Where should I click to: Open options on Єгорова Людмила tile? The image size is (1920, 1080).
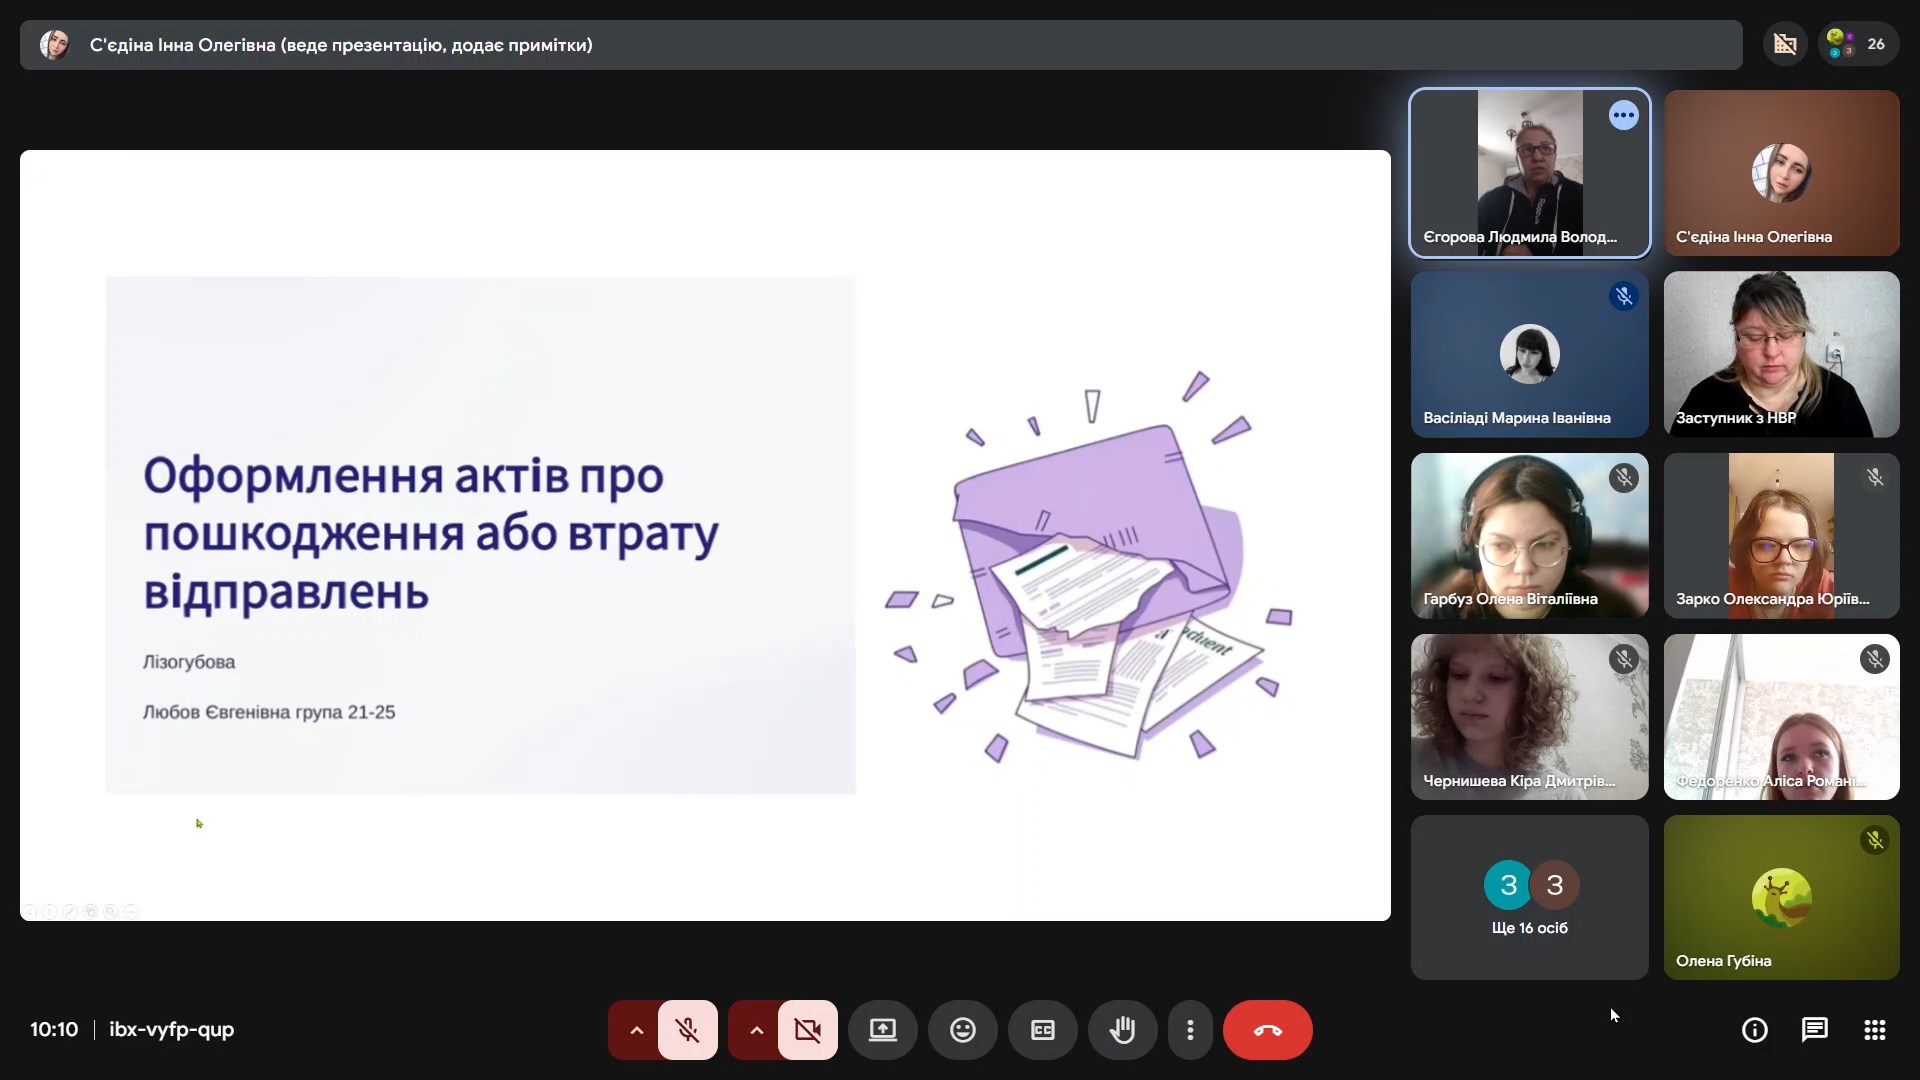(x=1623, y=115)
